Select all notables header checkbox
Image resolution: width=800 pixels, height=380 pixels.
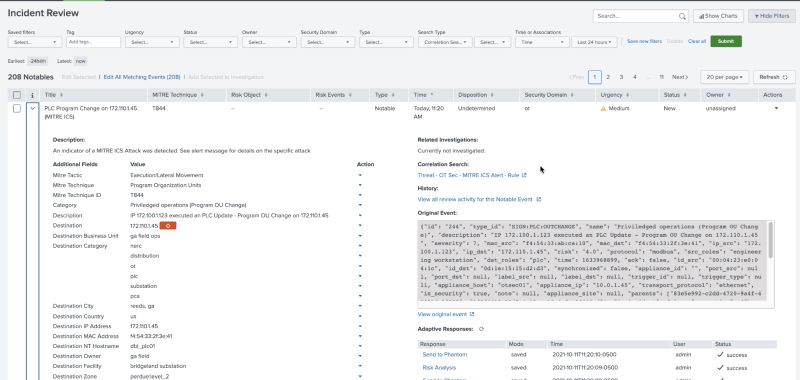coord(17,95)
